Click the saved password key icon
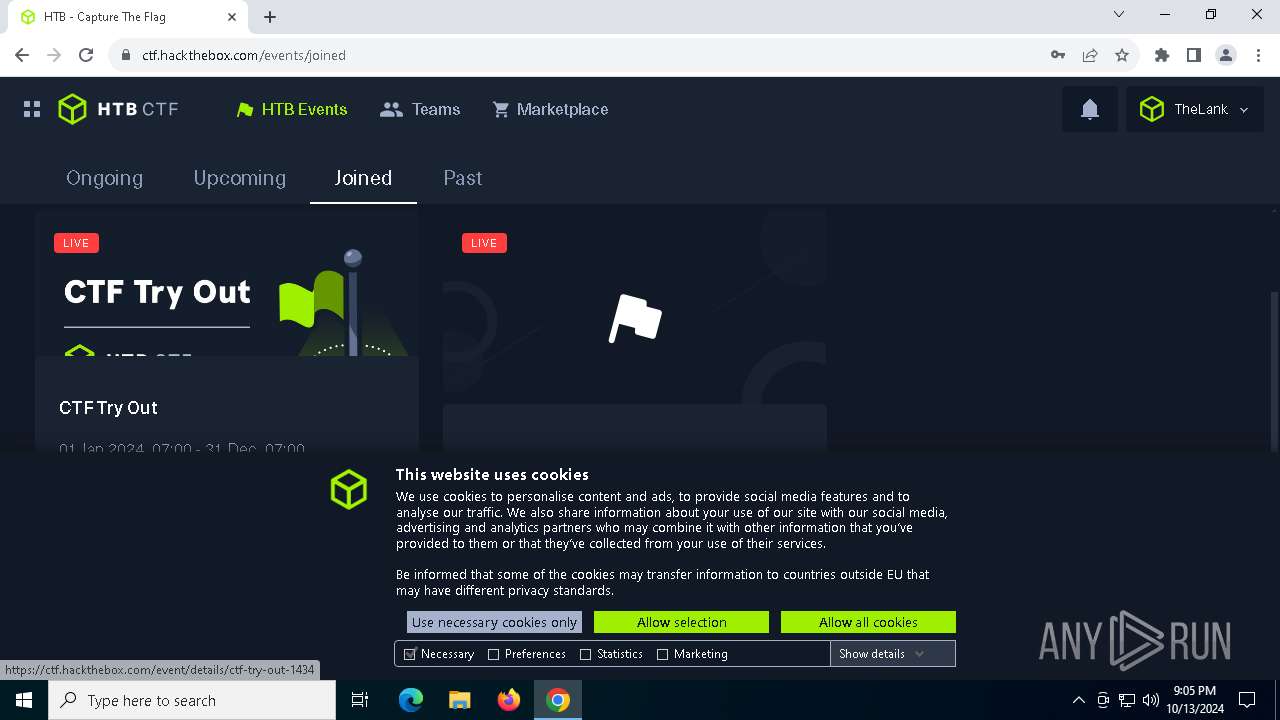This screenshot has height=720, width=1280. (1058, 55)
